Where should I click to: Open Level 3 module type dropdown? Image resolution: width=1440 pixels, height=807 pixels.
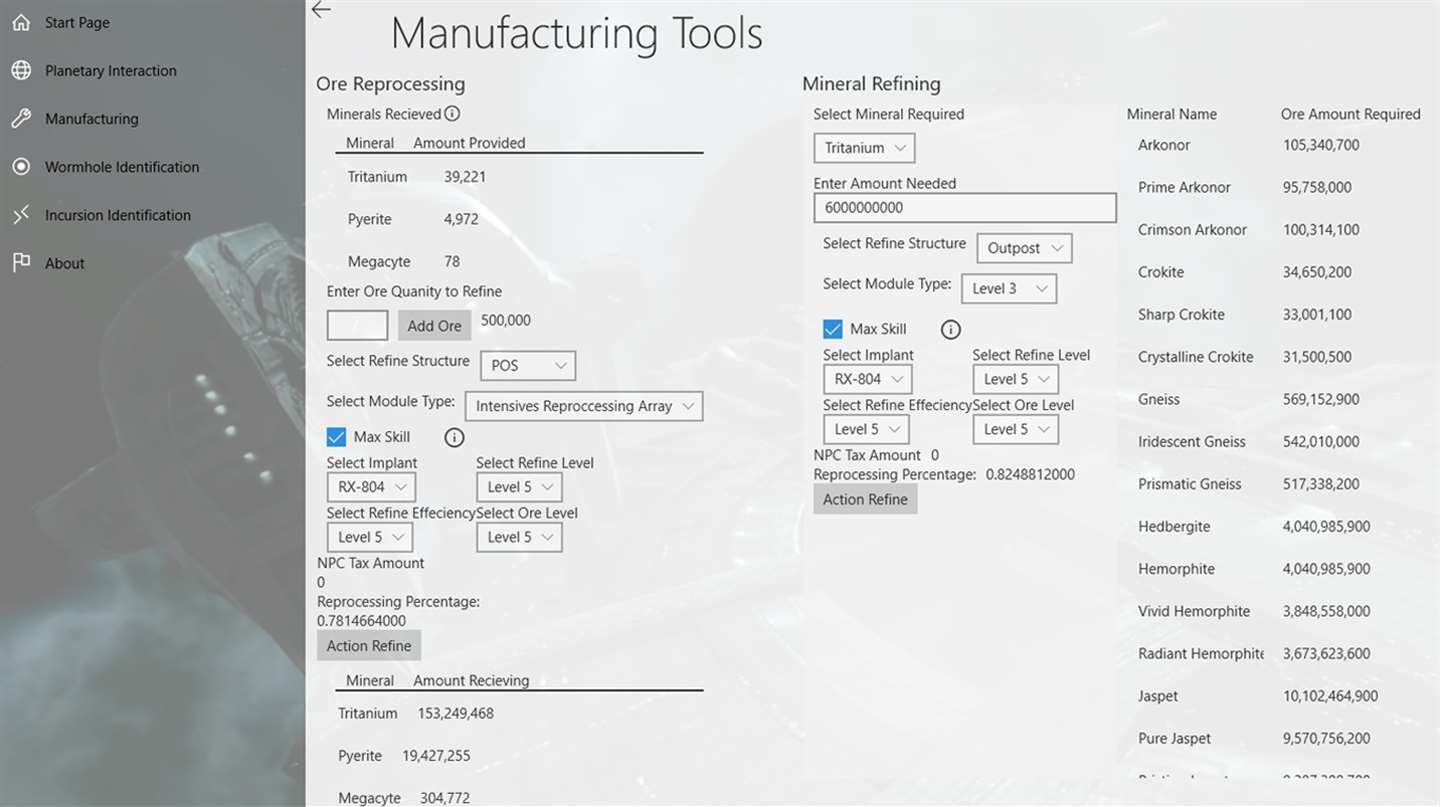pyautogui.click(x=1008, y=289)
